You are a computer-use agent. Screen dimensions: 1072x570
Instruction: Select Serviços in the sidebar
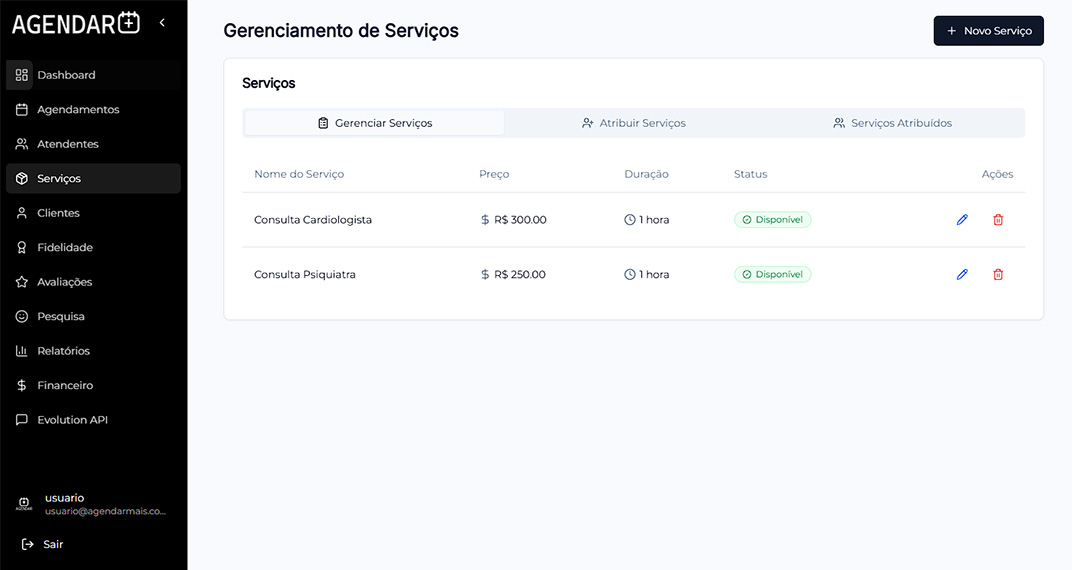94,178
